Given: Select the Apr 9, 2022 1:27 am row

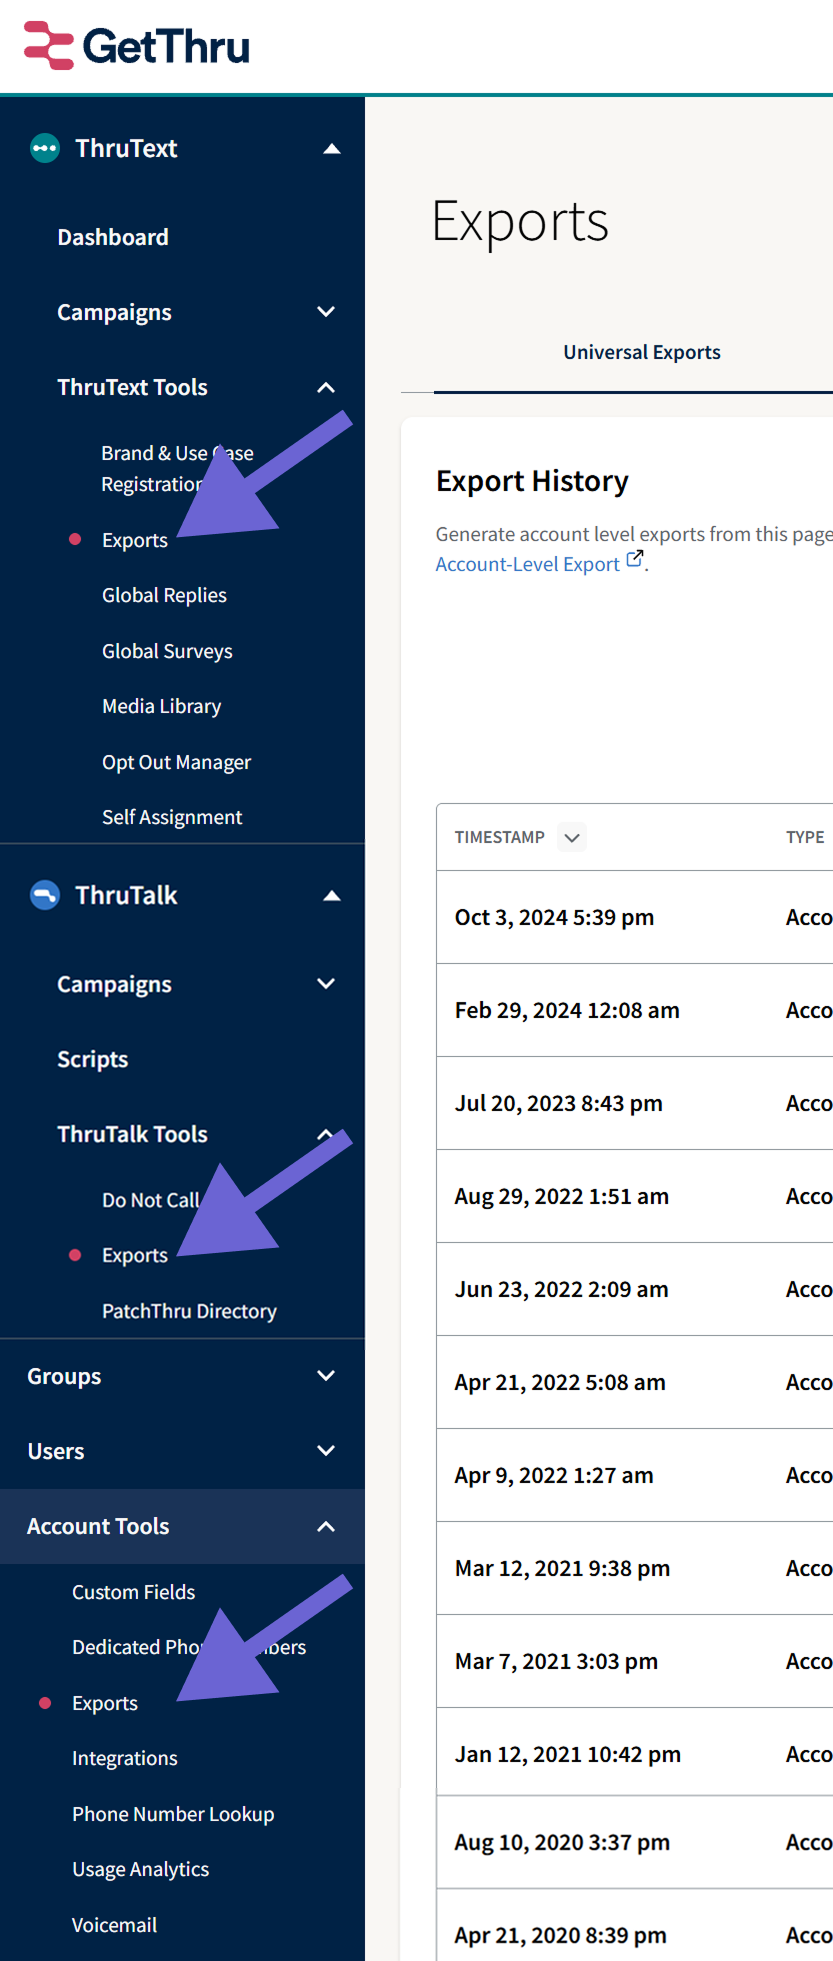Looking at the screenshot, I should click(x=635, y=1475).
